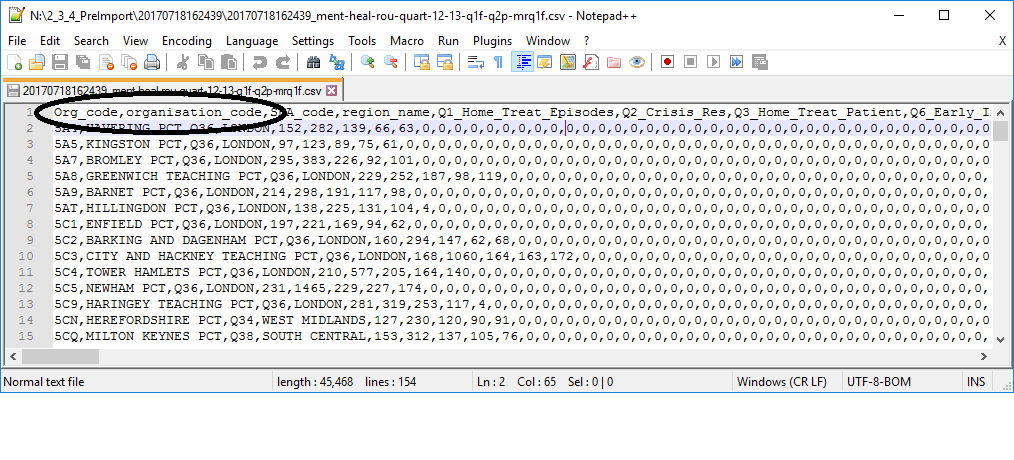The height and width of the screenshot is (460, 1014).
Task: Toggle synchronize horizontal scrolling icon
Action: pyautogui.click(x=445, y=62)
